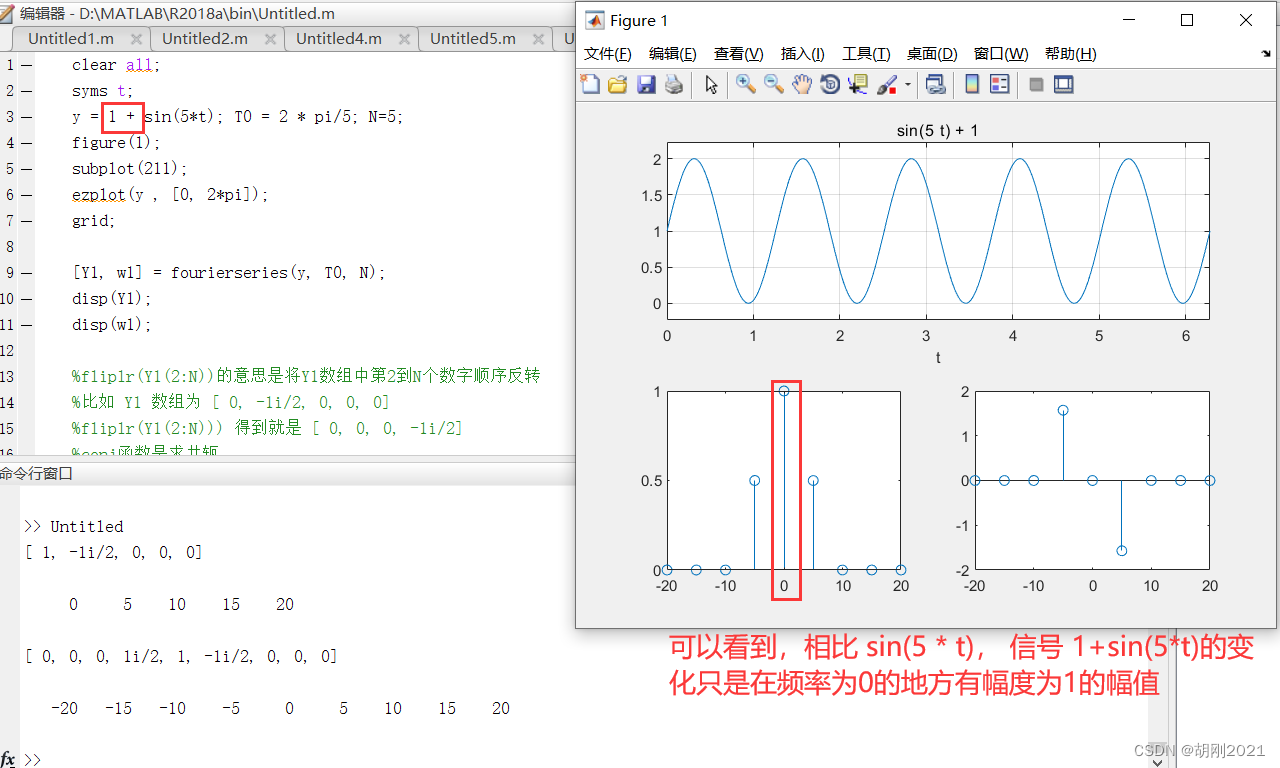Select the Zoom In magnifier tool
1280x768 pixels.
coord(746,85)
